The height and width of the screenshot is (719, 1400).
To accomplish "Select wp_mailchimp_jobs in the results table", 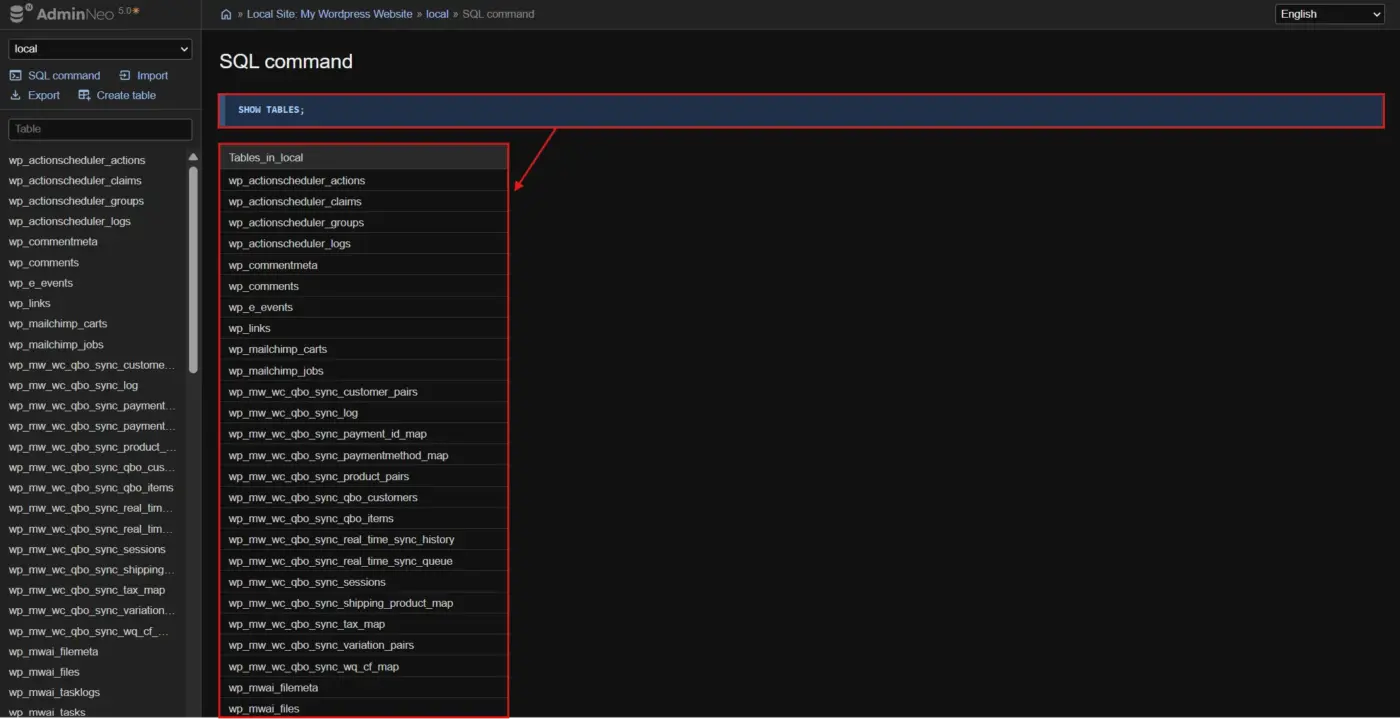I will pos(364,371).
